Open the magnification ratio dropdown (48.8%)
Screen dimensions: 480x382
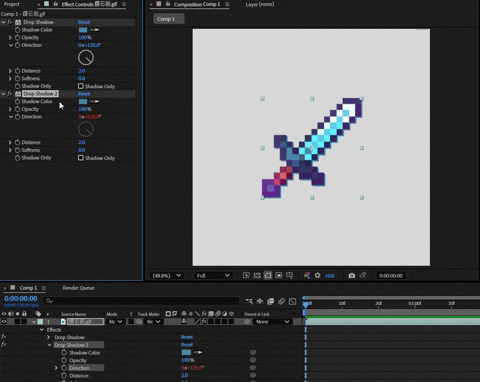[x=167, y=276]
